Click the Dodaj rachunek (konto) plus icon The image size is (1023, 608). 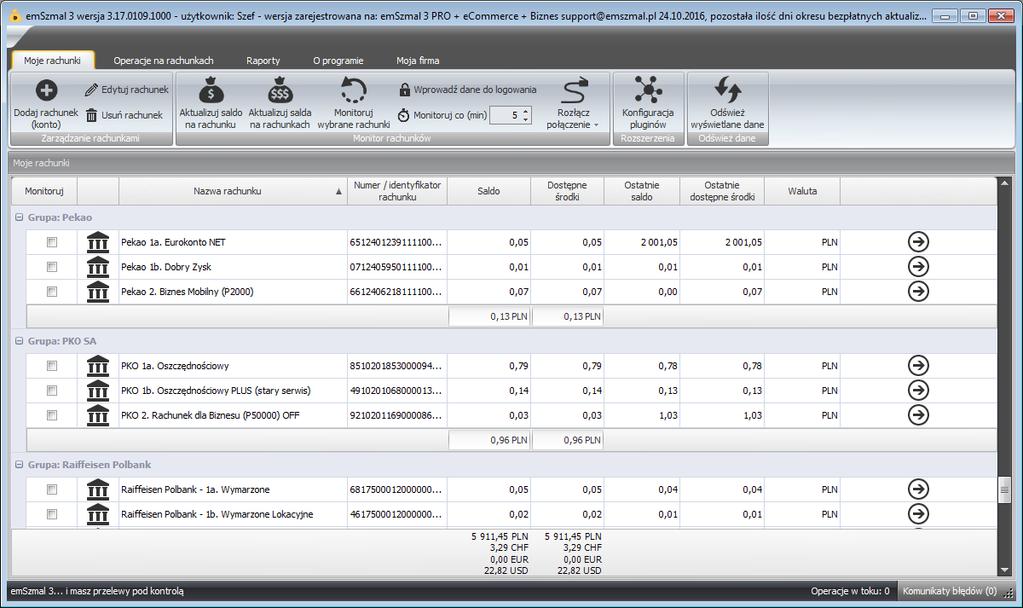46,90
